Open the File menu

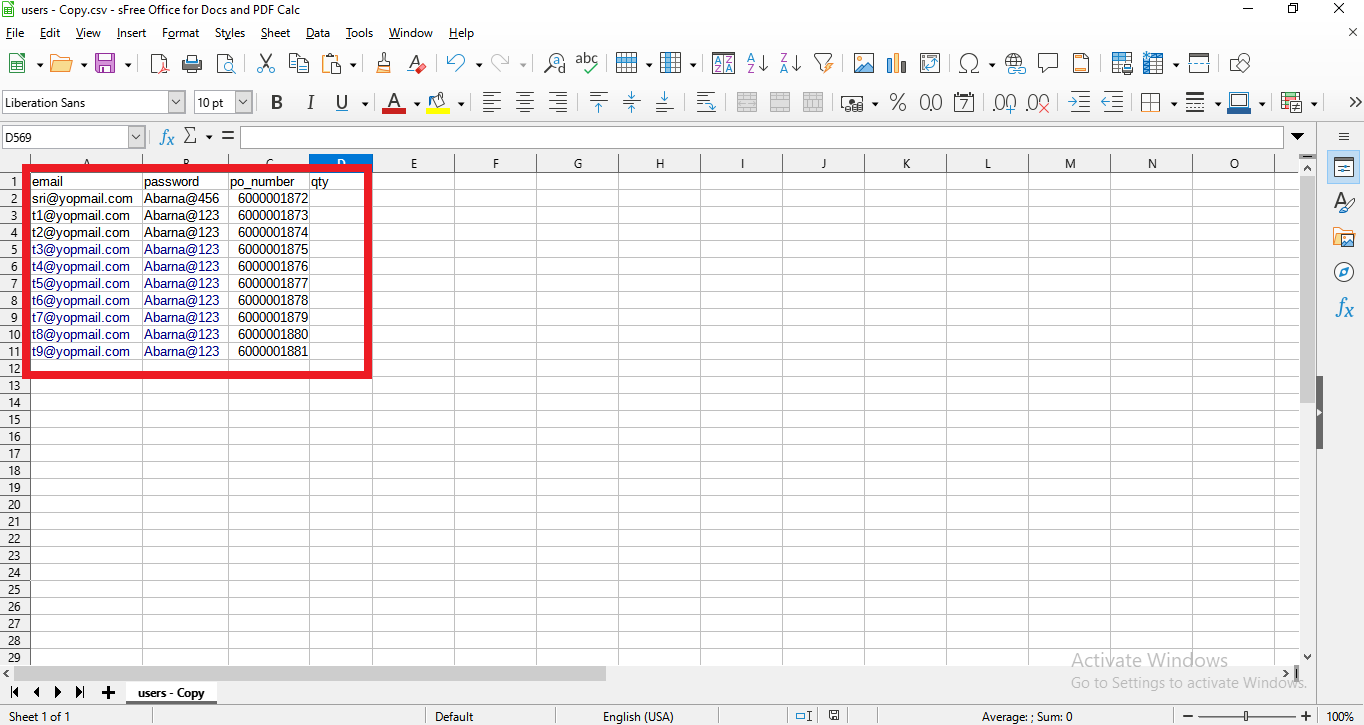15,33
